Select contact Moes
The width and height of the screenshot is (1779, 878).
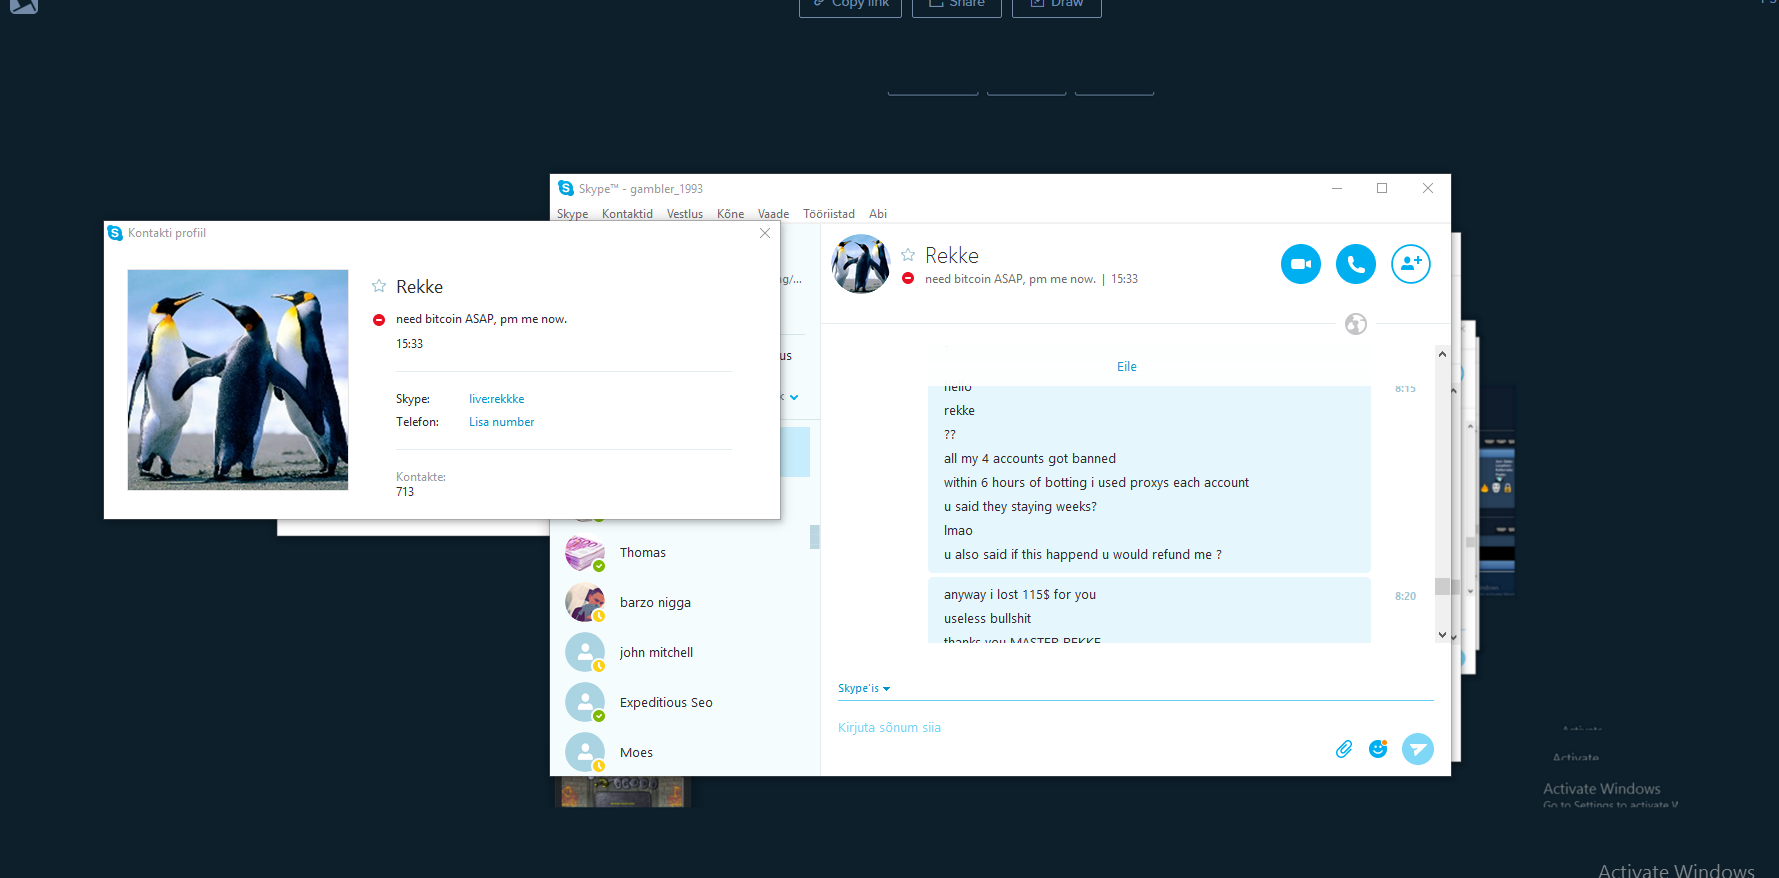[685, 752]
